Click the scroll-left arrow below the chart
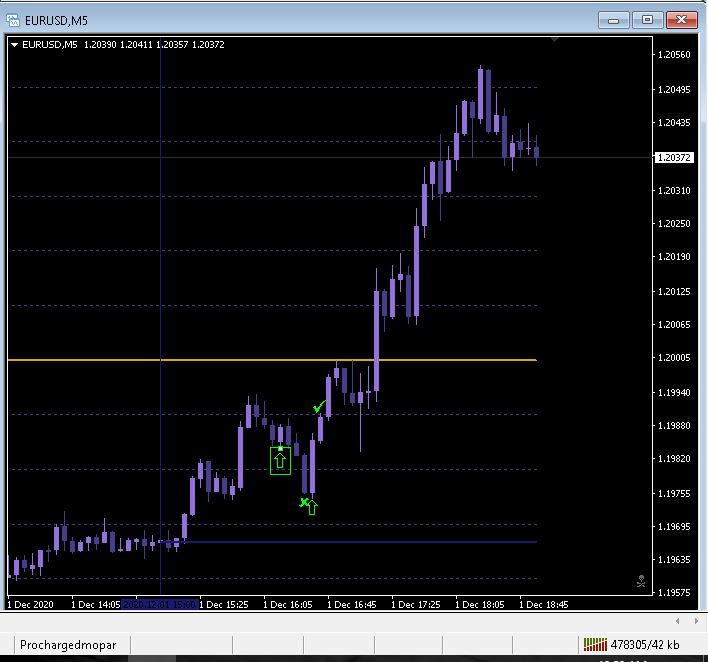708x662 pixels. pos(677,621)
